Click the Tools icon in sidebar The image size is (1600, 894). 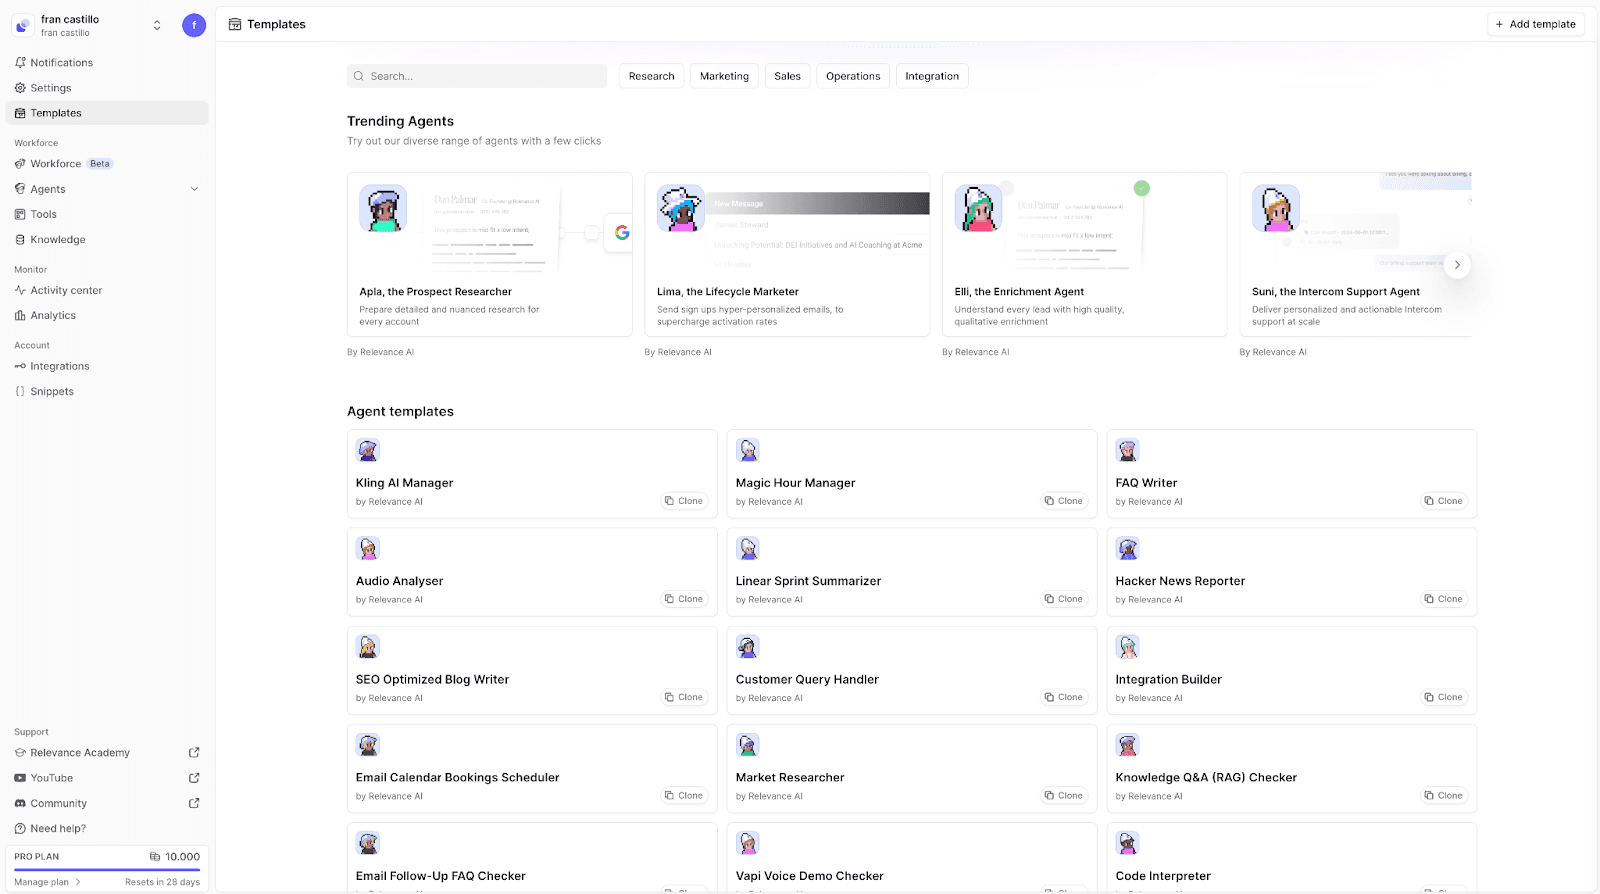(20, 214)
